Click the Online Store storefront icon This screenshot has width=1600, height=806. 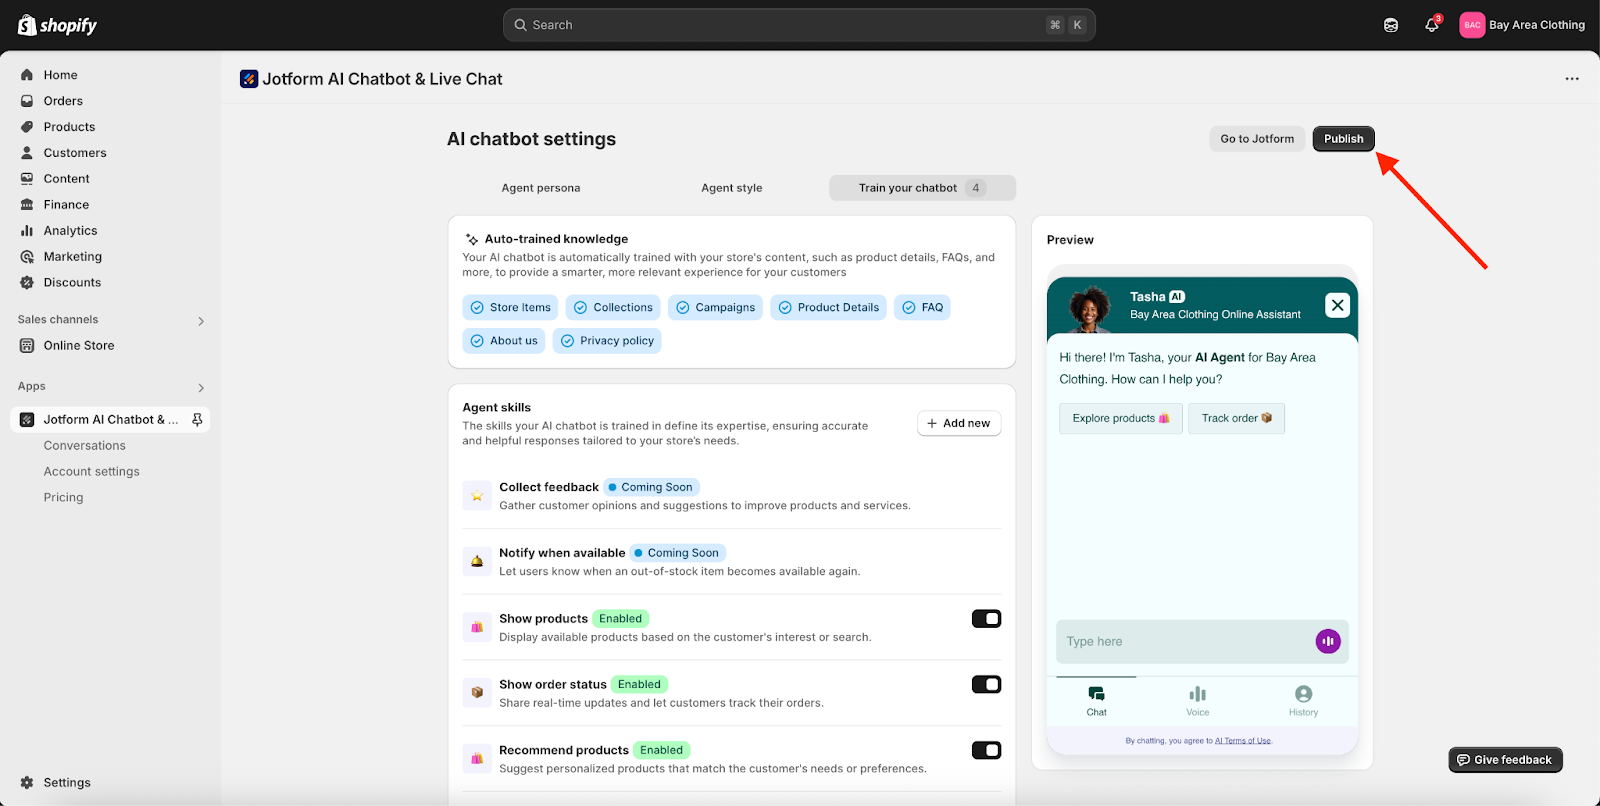point(27,346)
